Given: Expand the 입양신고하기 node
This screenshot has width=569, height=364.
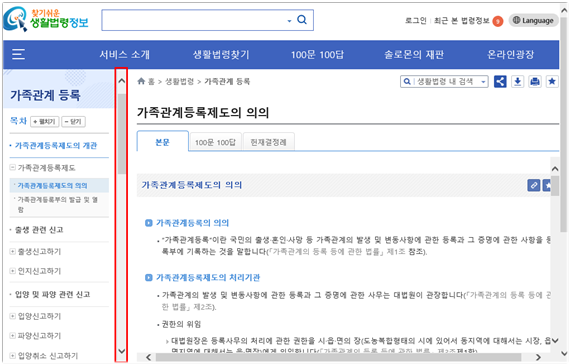Looking at the screenshot, I should (13, 316).
